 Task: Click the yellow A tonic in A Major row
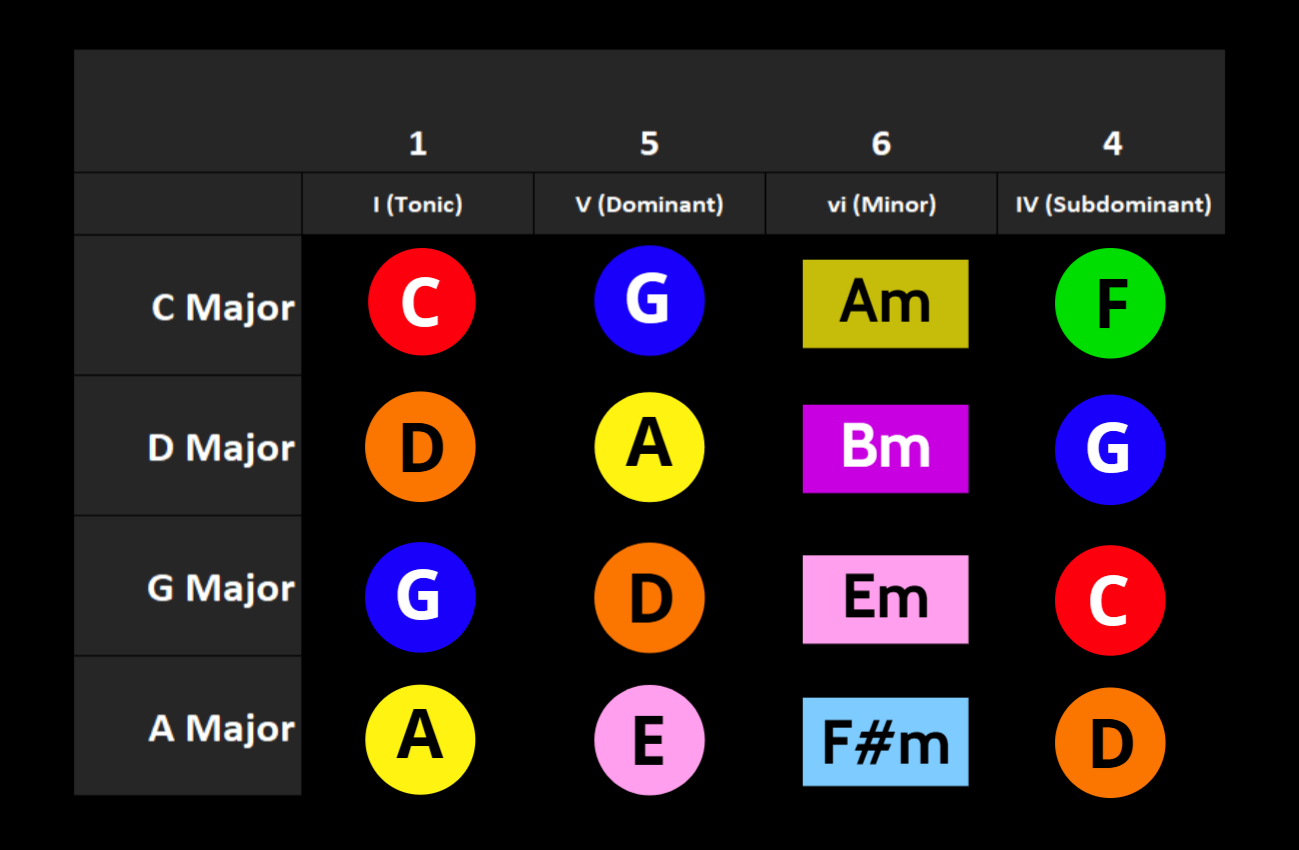click(x=420, y=740)
